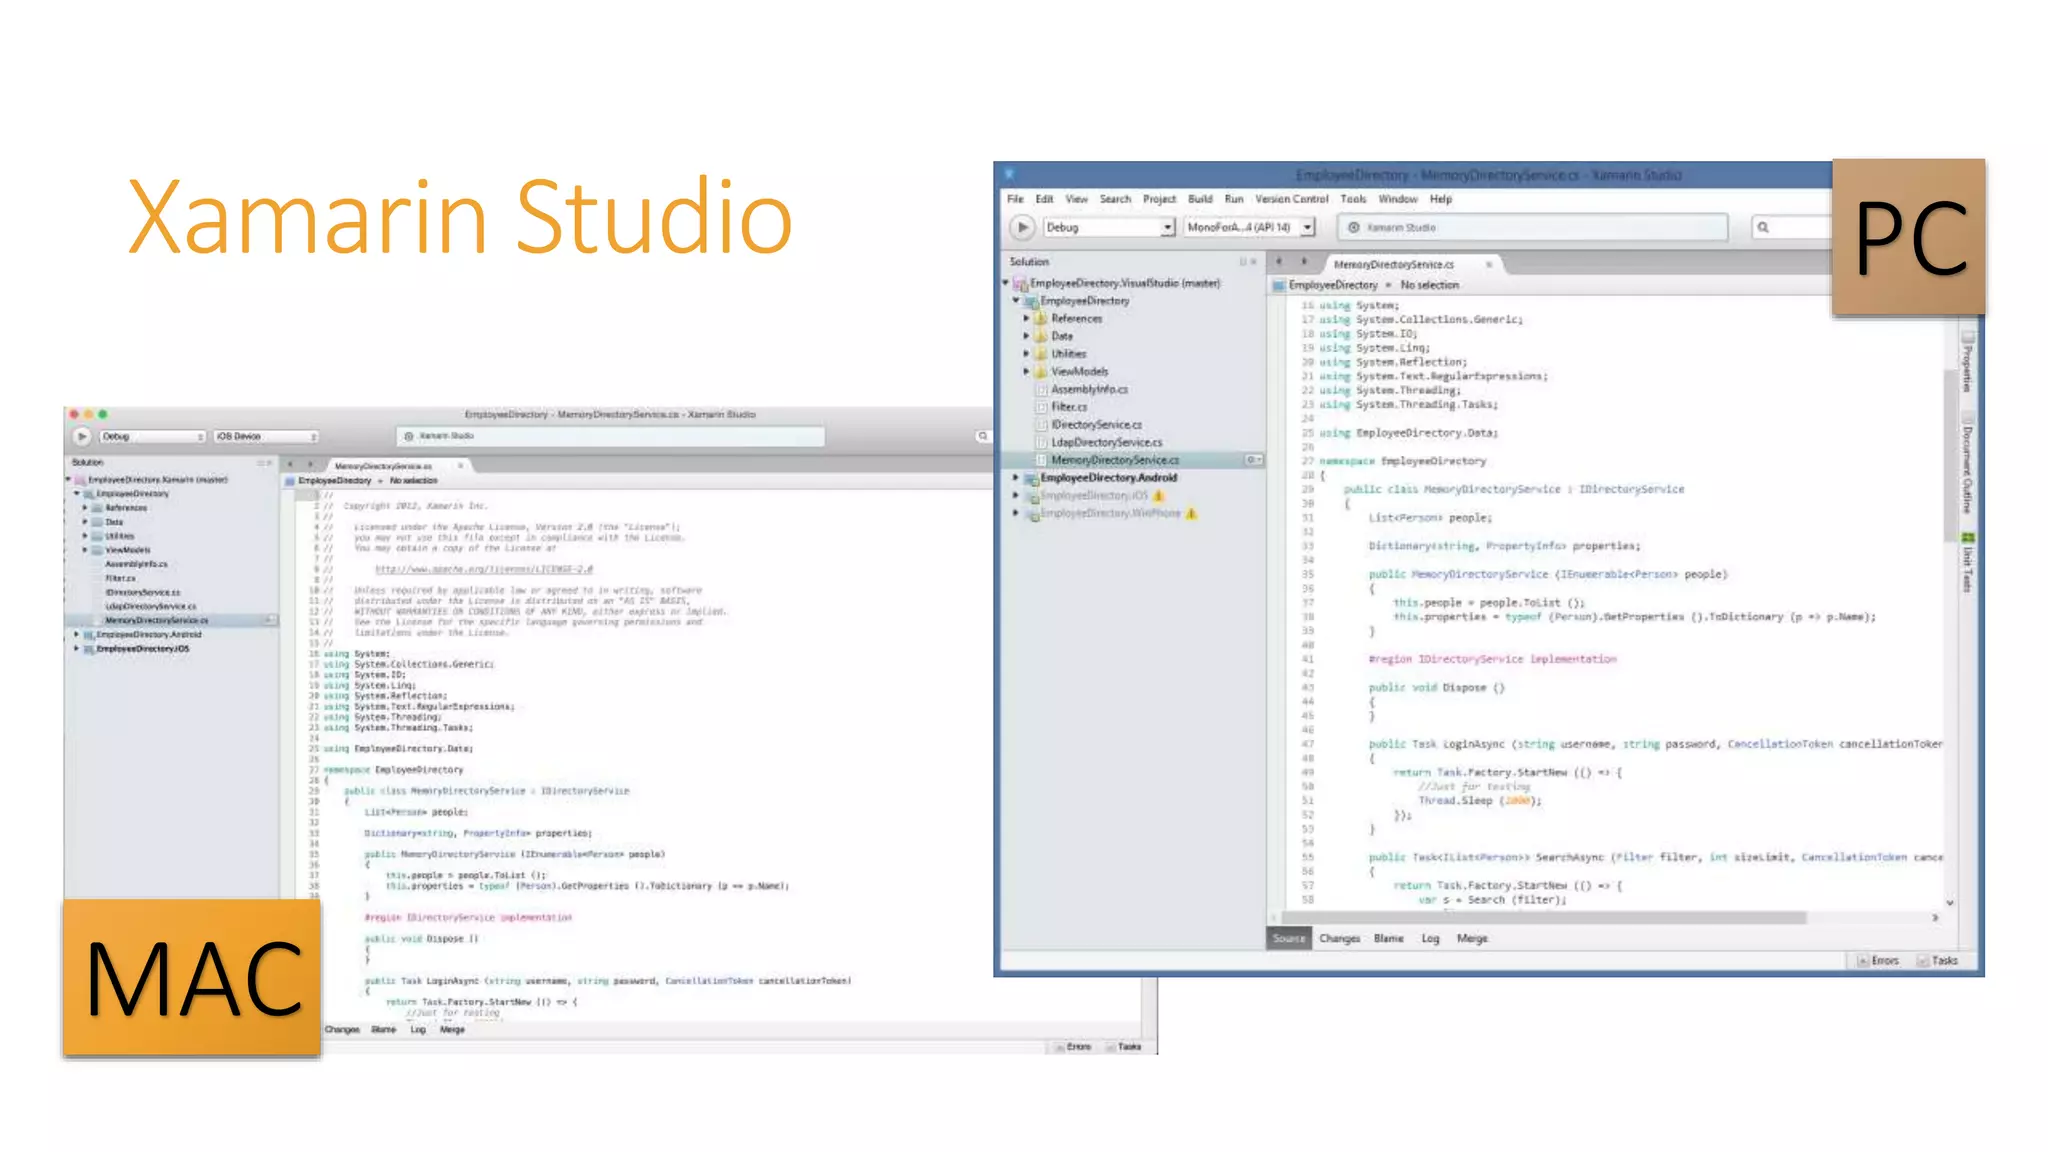The image size is (2048, 1152).
Task: Open the File menu in PC window
Action: (x=1016, y=199)
